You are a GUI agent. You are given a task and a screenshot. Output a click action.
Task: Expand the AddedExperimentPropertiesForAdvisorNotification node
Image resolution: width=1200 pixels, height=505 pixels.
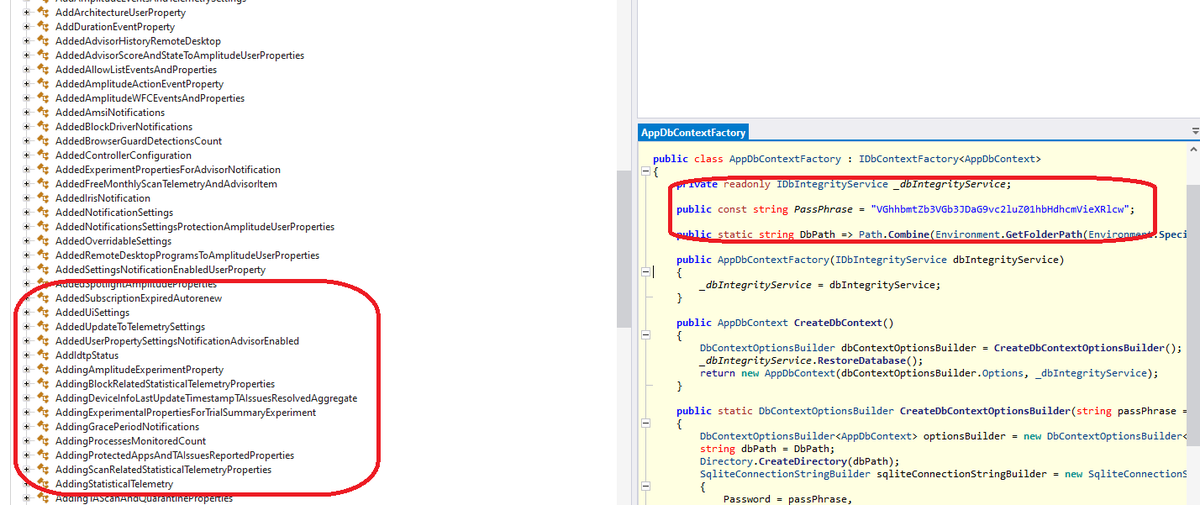[x=27, y=170]
